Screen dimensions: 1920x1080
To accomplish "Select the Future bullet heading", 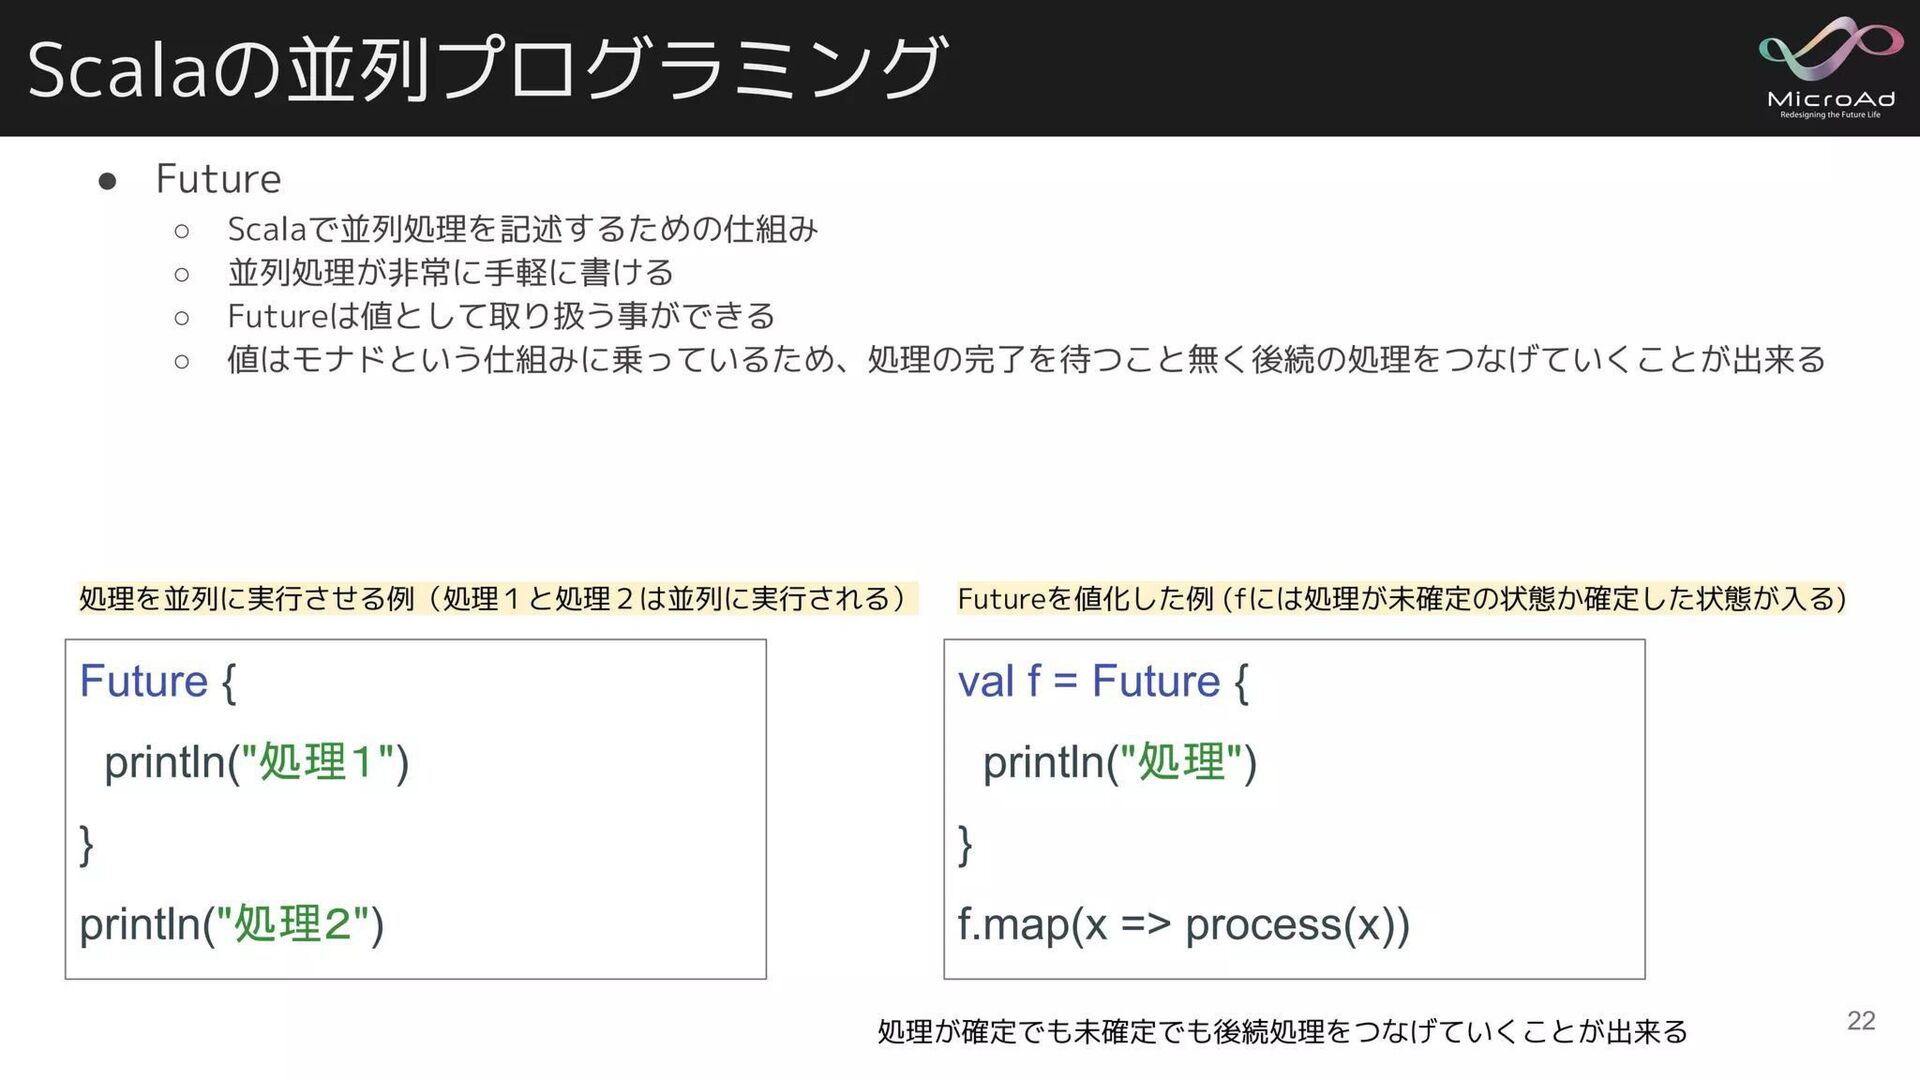I will (219, 179).
